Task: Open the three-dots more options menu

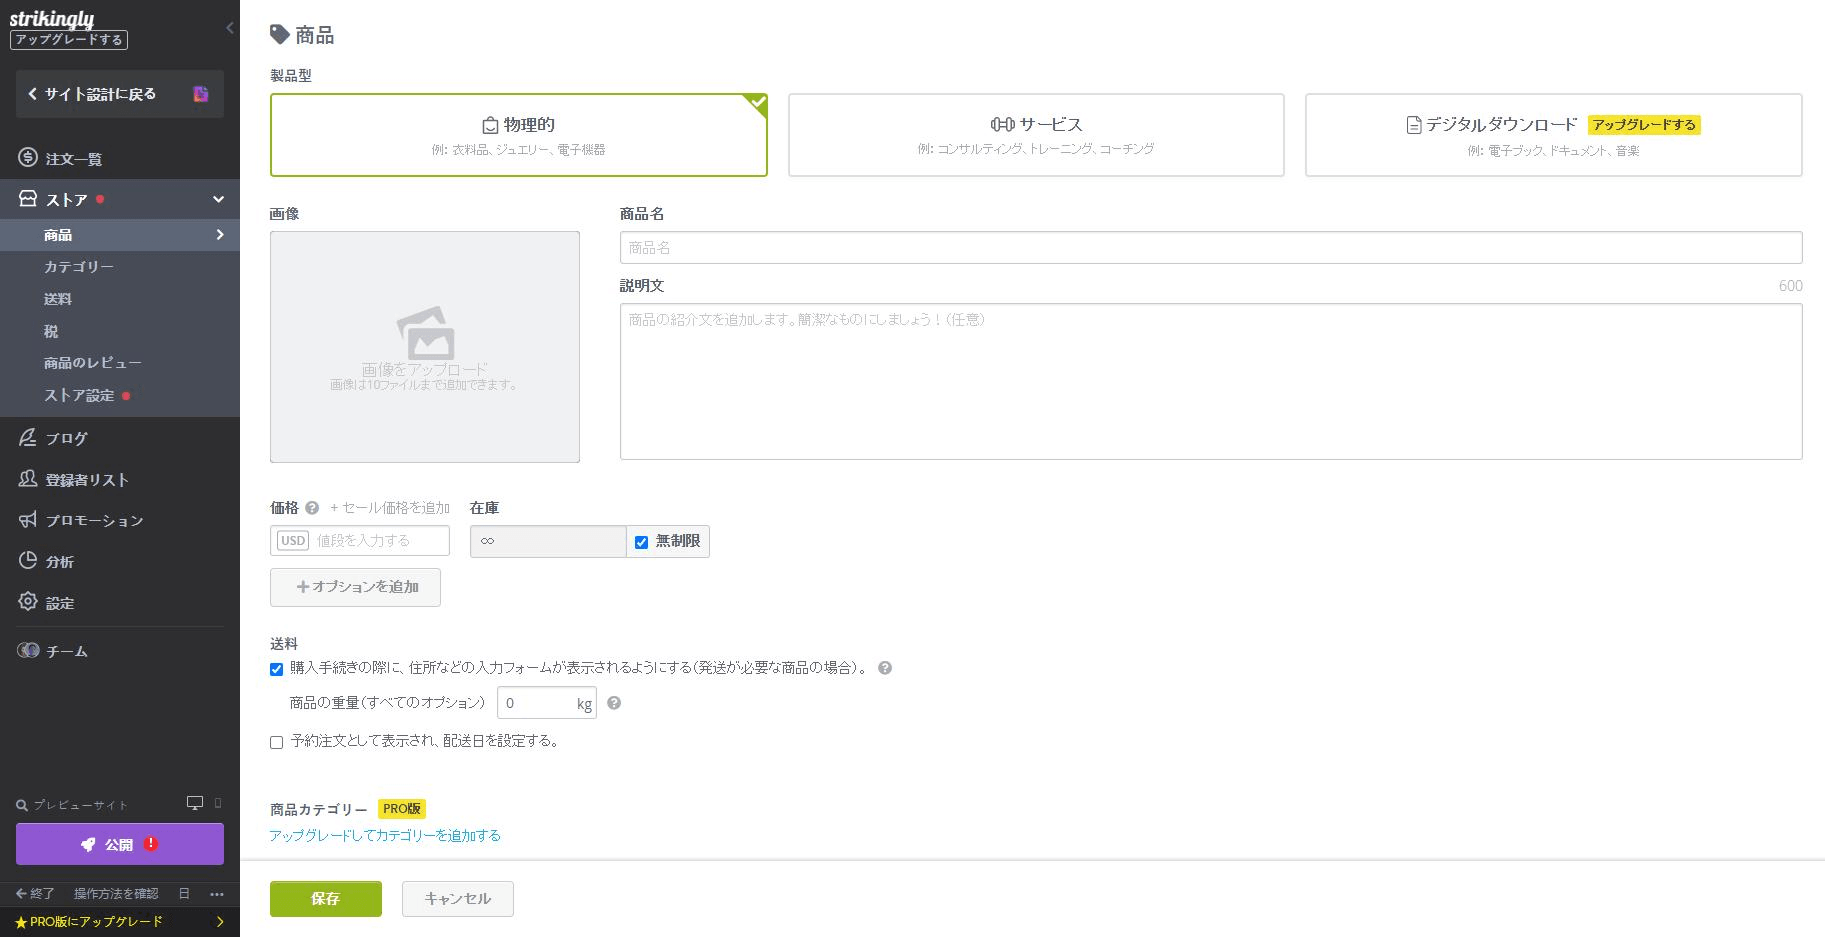Action: click(217, 894)
